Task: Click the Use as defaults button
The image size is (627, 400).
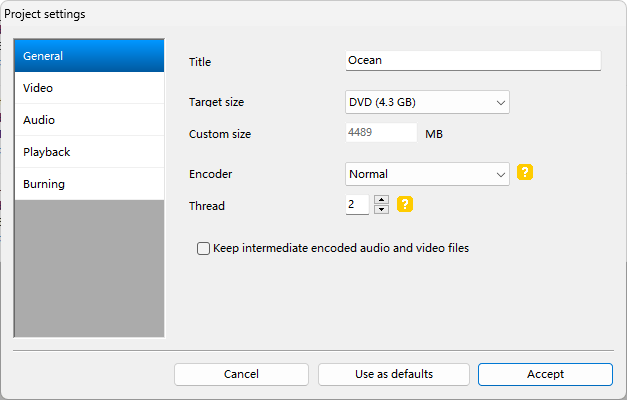Action: 394,374
